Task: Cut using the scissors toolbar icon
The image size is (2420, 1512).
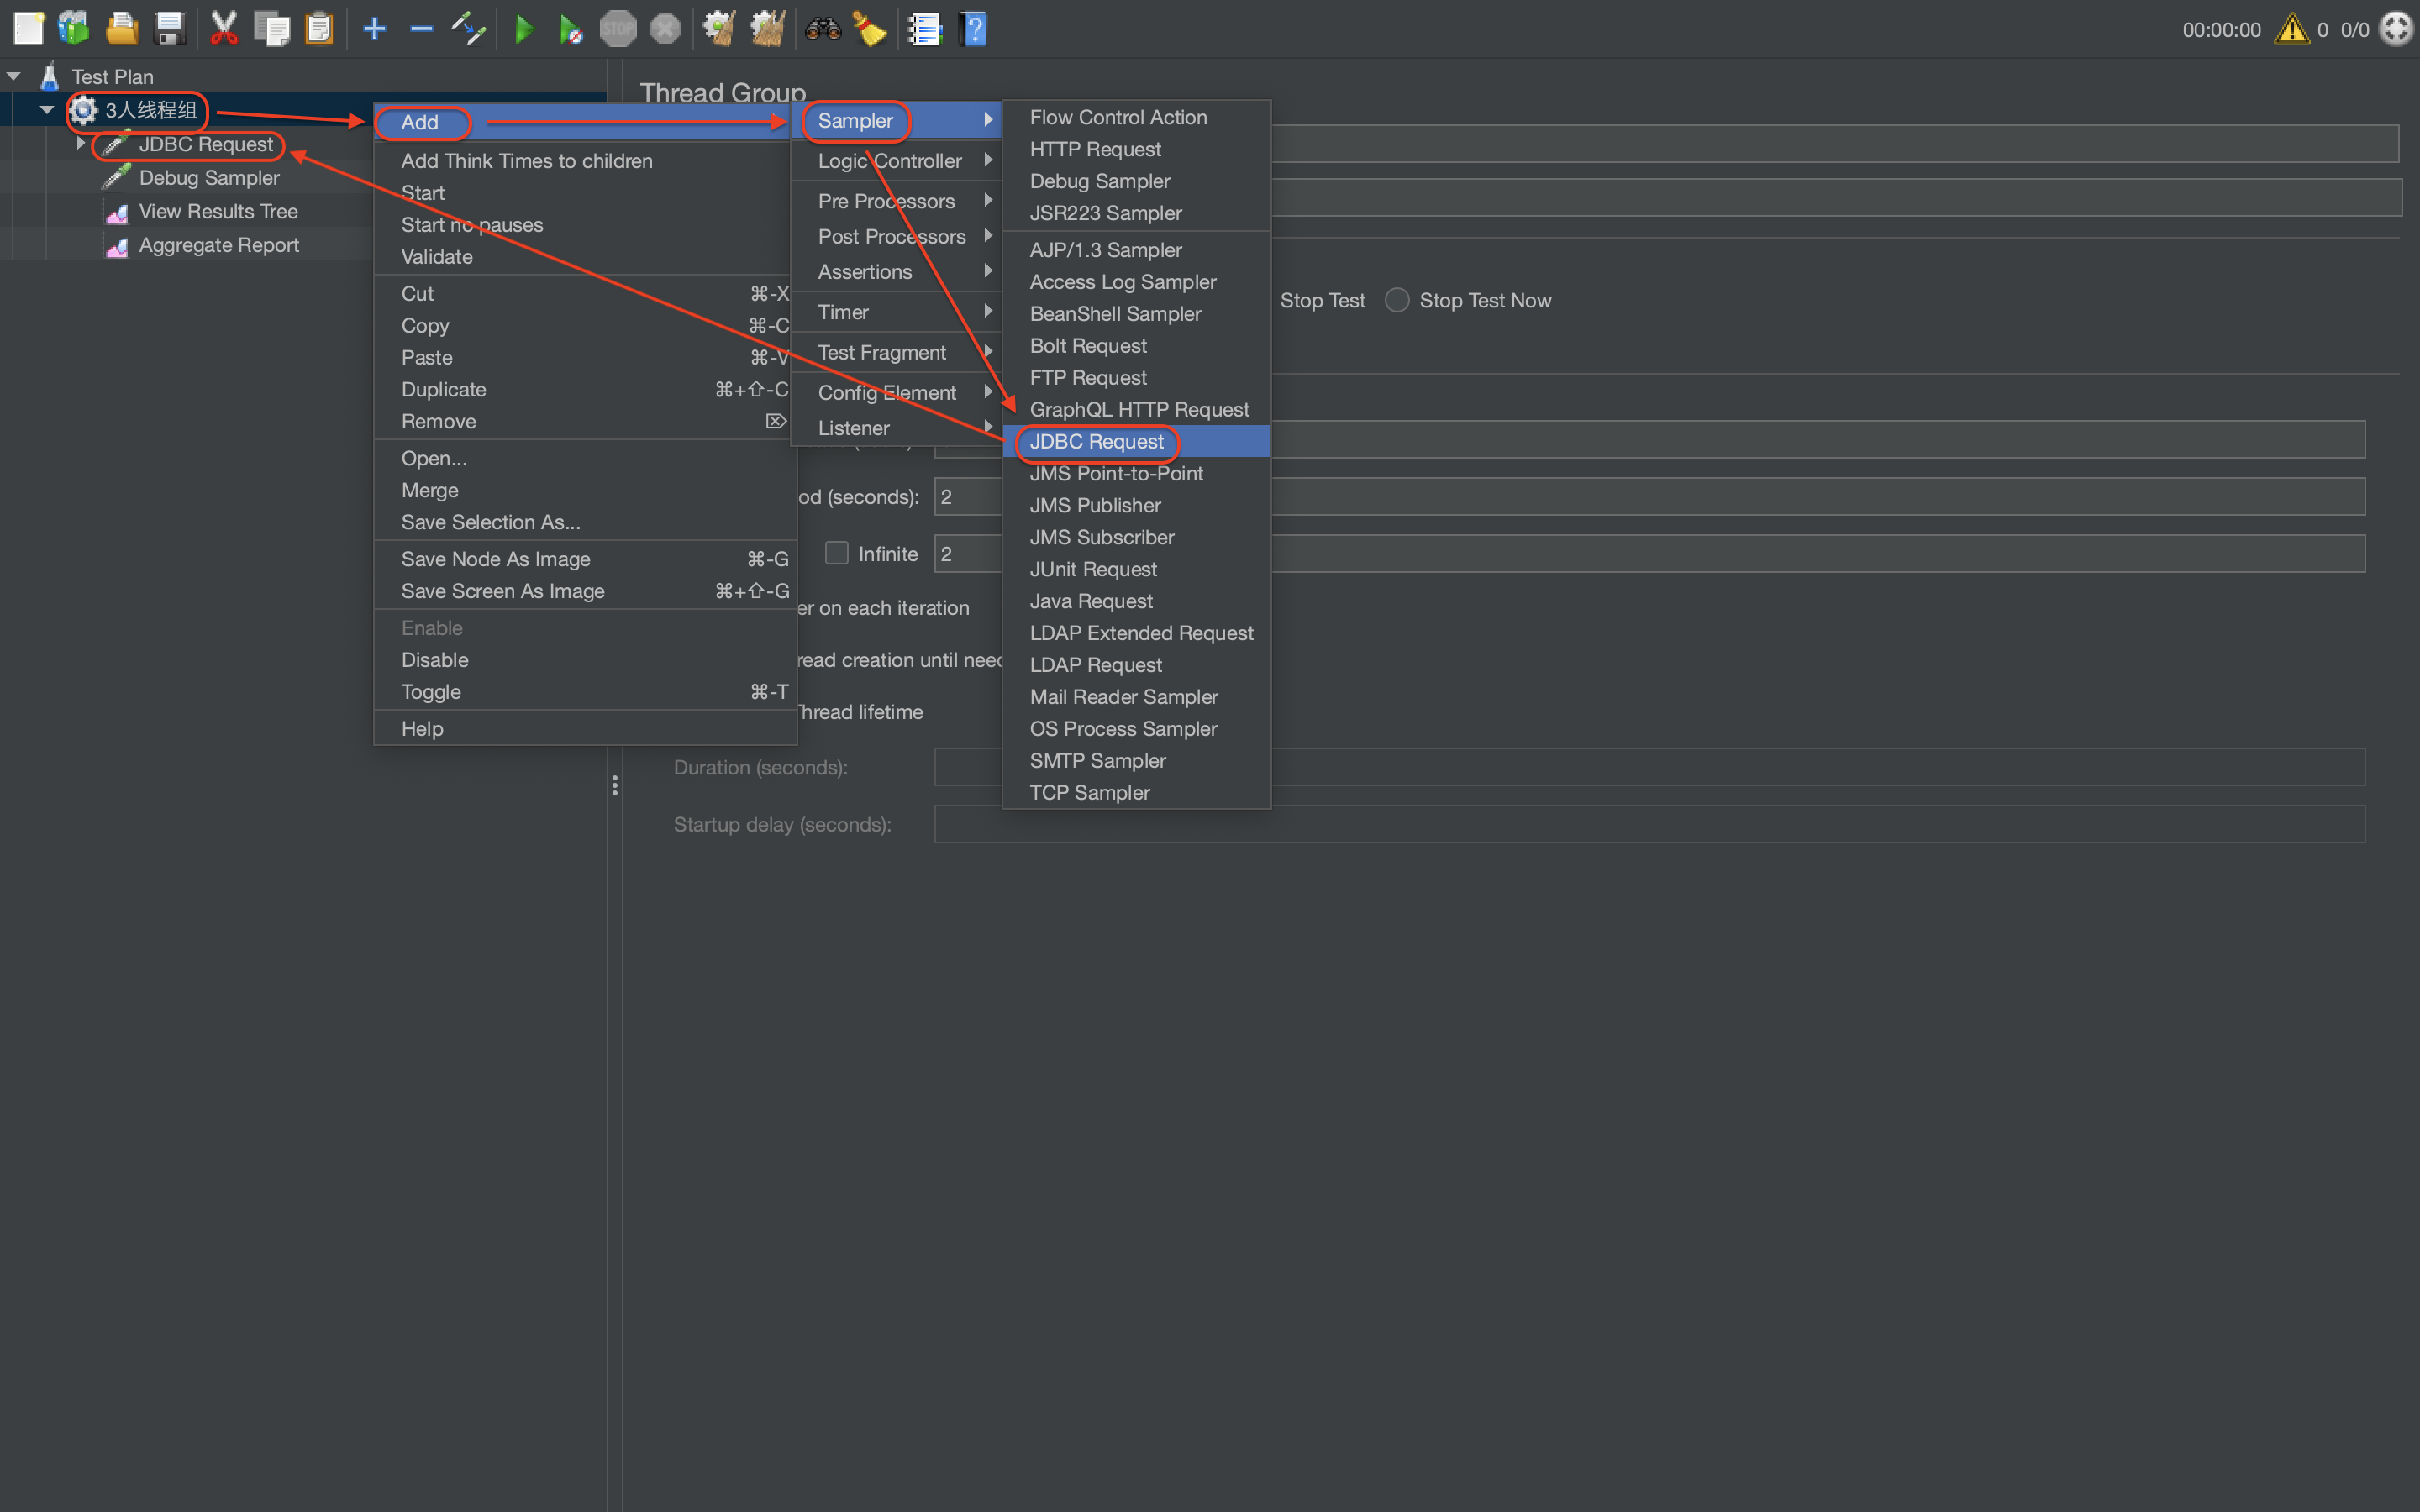Action: point(224,28)
